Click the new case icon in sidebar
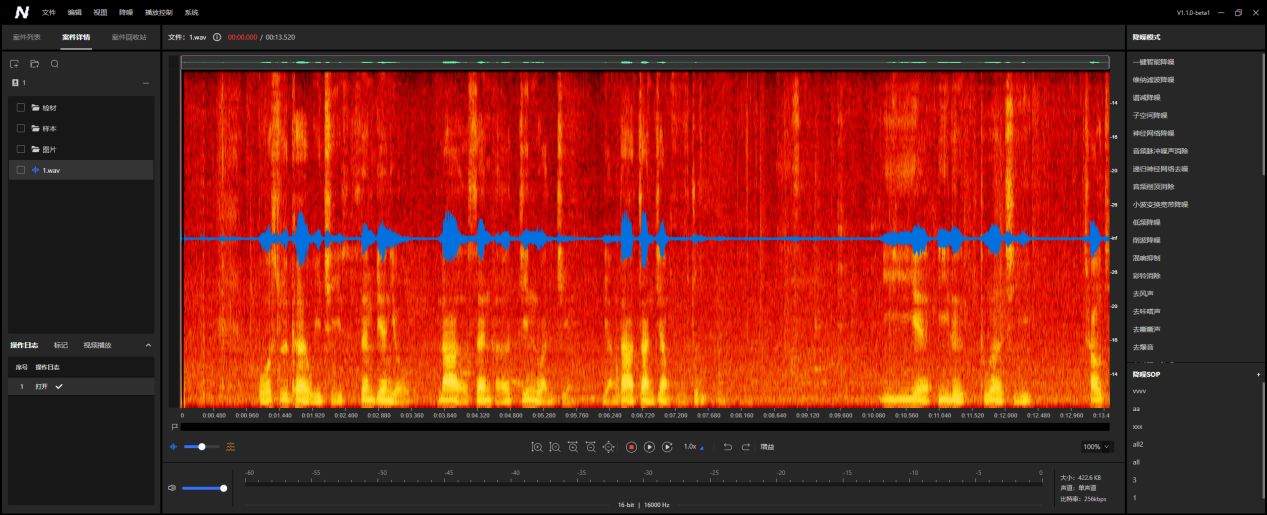 point(15,64)
